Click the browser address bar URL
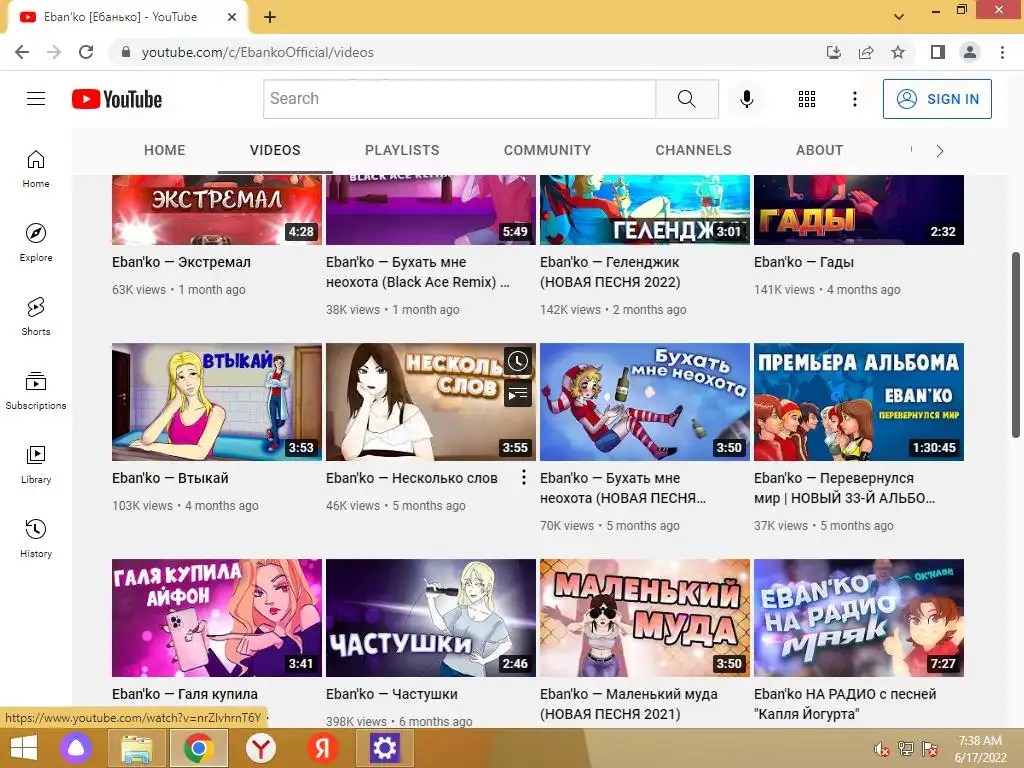The image size is (1024, 768). point(257,52)
